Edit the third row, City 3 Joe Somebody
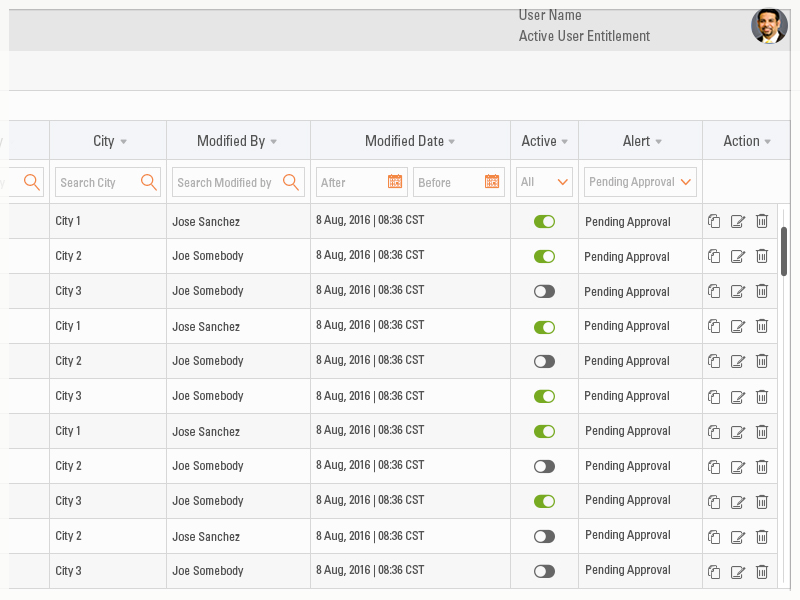800x600 pixels. (738, 291)
